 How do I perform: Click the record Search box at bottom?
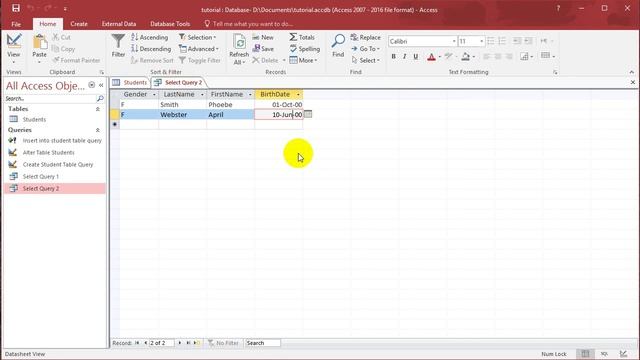(262, 343)
